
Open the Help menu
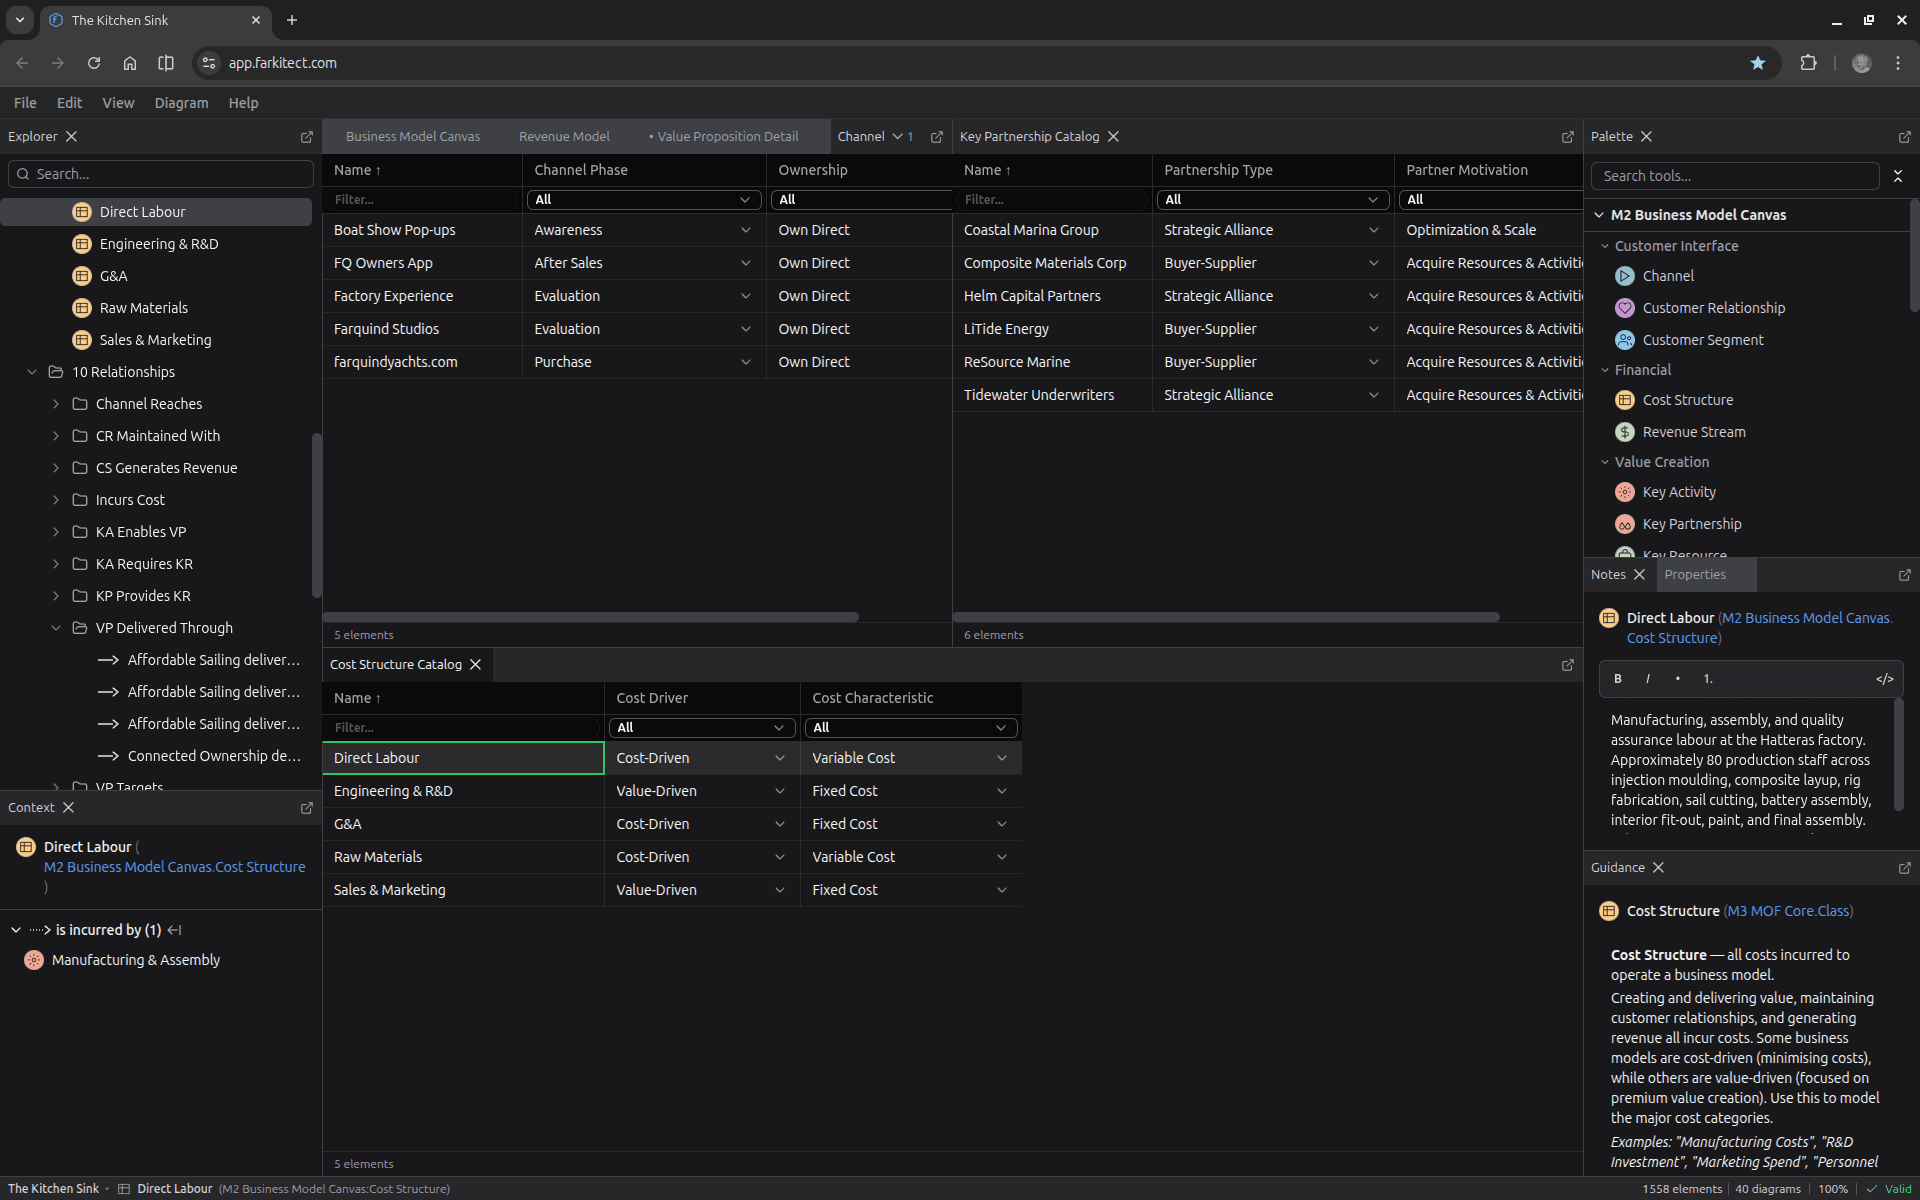243,103
